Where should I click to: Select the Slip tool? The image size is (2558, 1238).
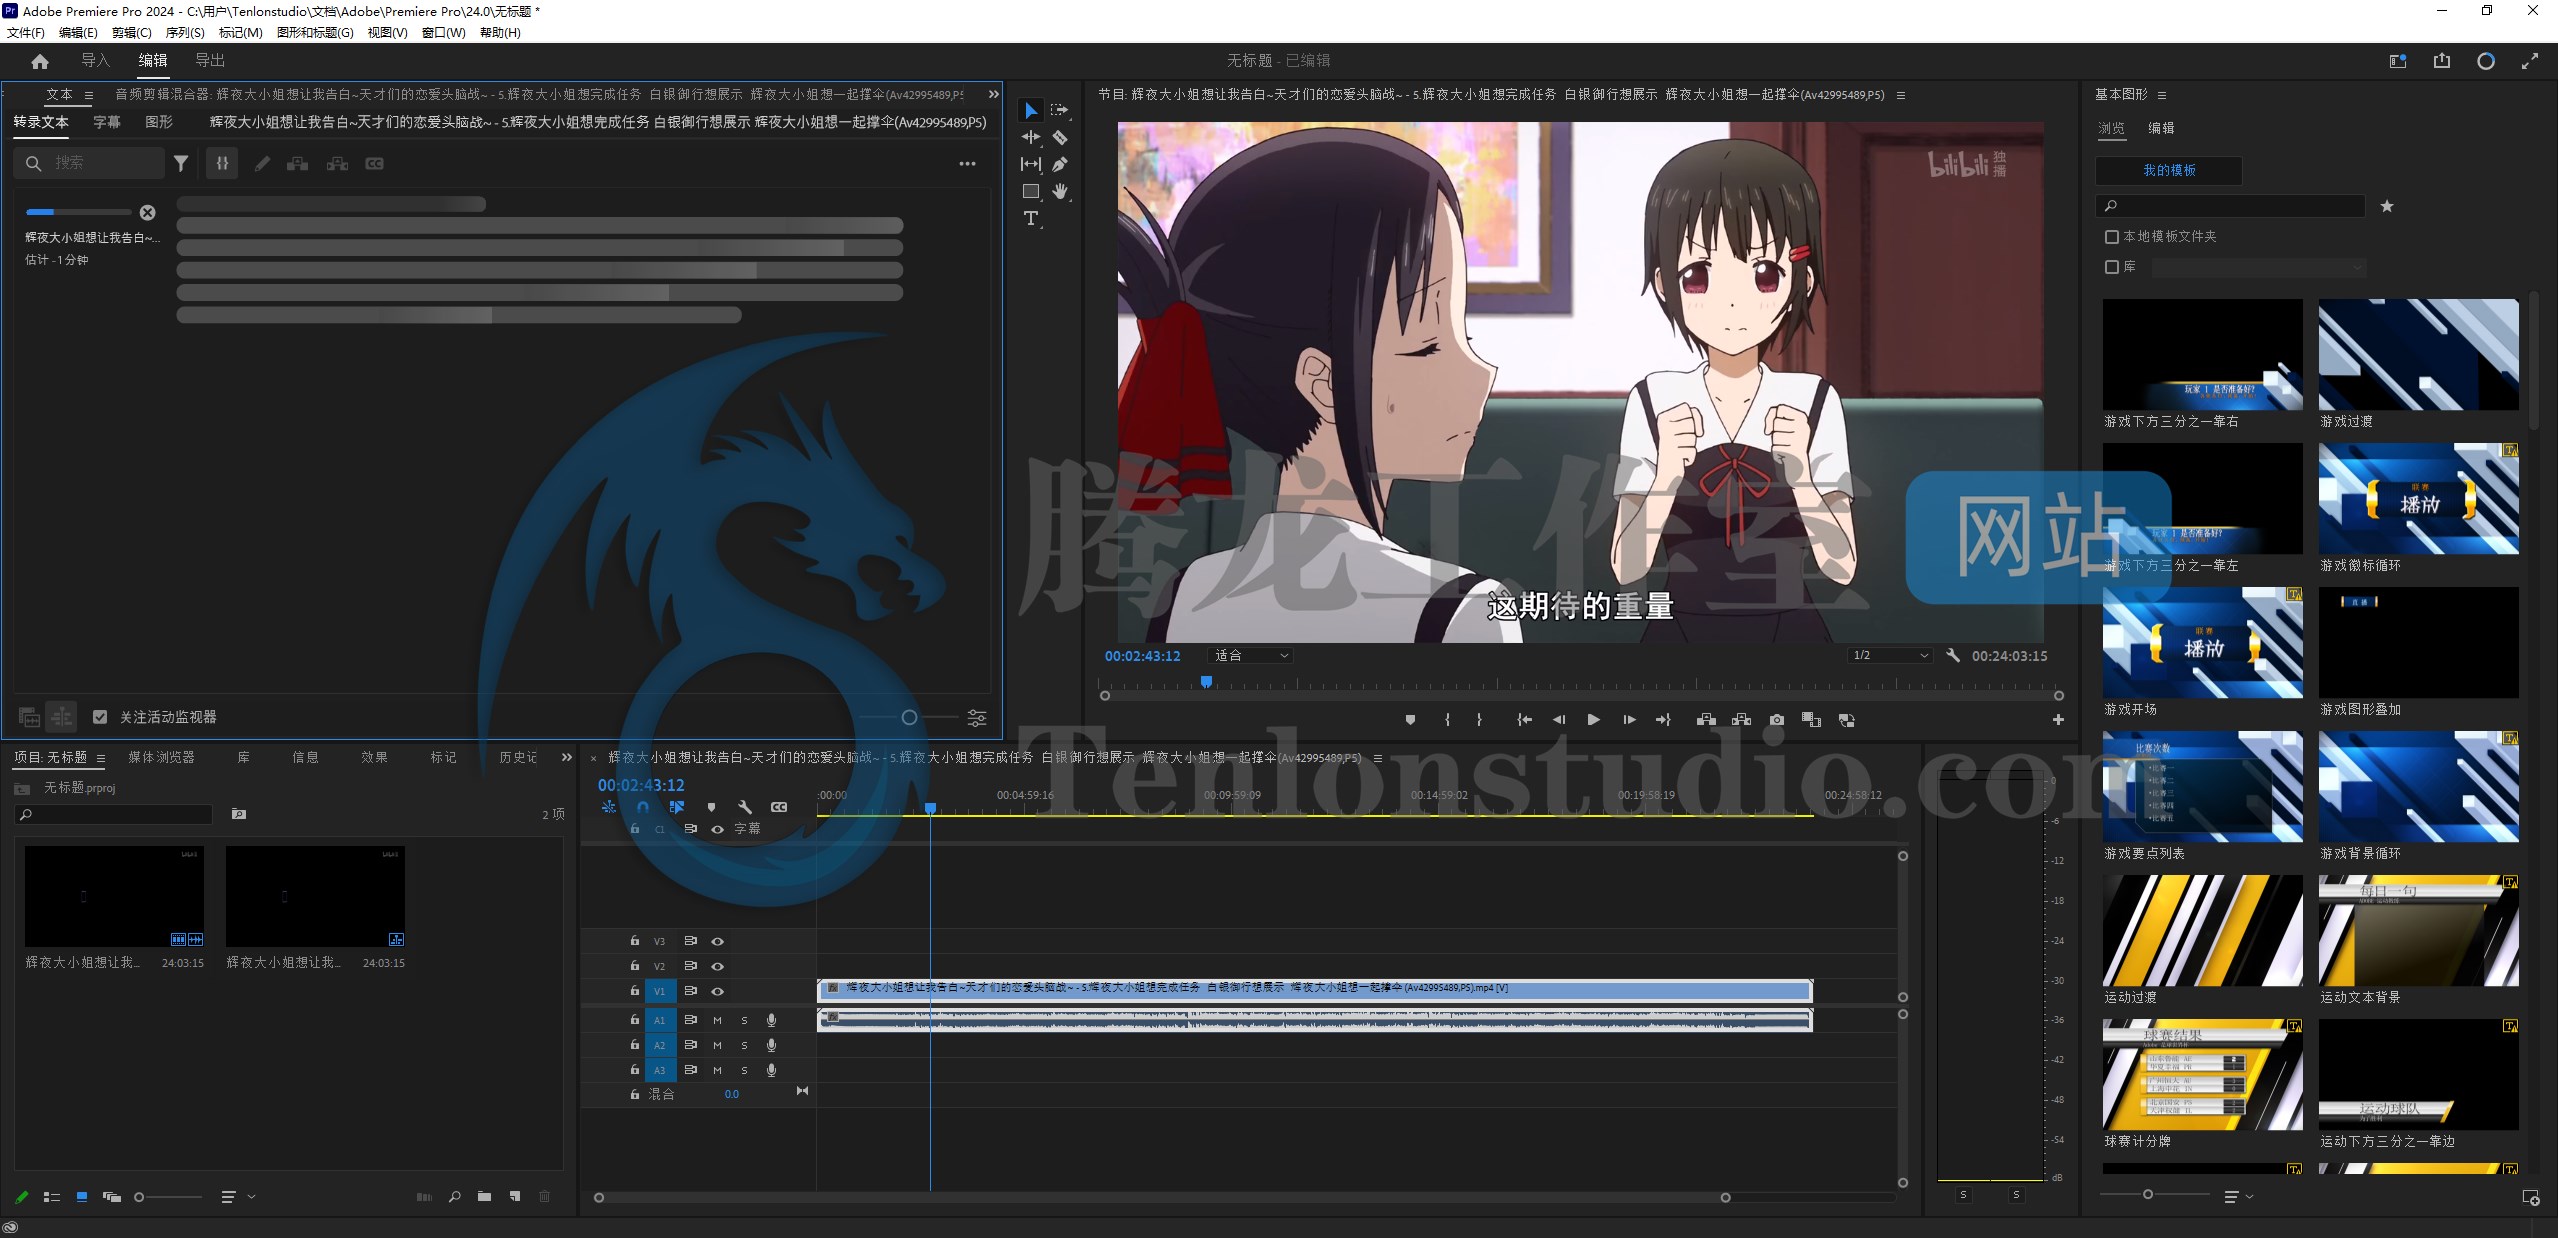[1031, 164]
